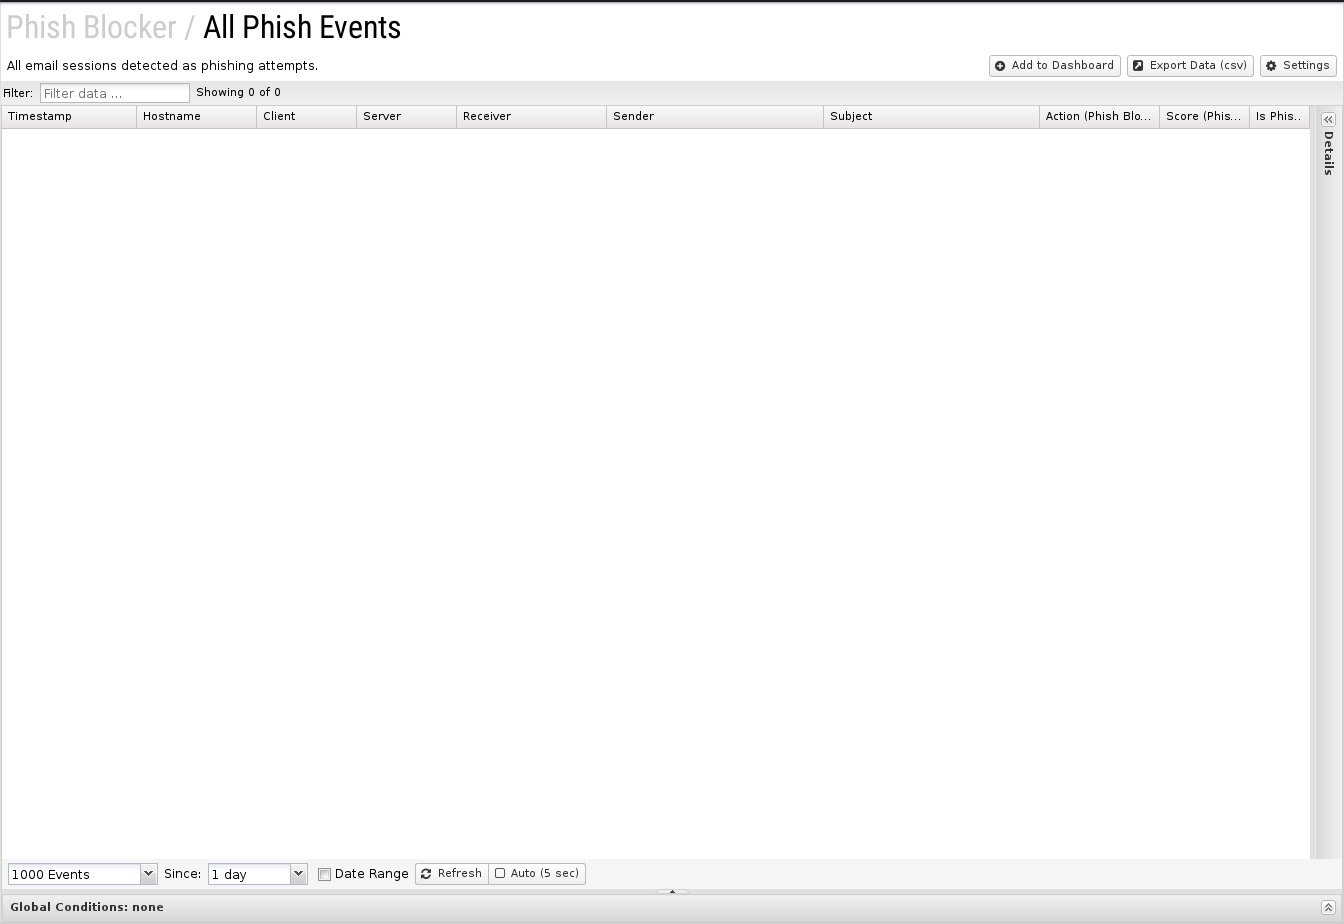Screen dimensions: 1344x924
Task: Open Settings using the gear icon
Action: click(1272, 66)
